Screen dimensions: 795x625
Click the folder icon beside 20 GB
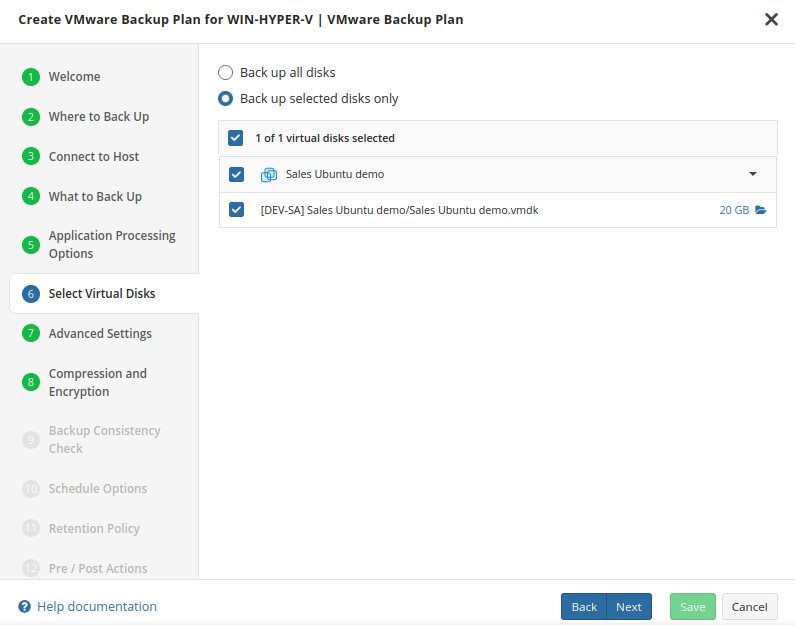click(x=761, y=211)
